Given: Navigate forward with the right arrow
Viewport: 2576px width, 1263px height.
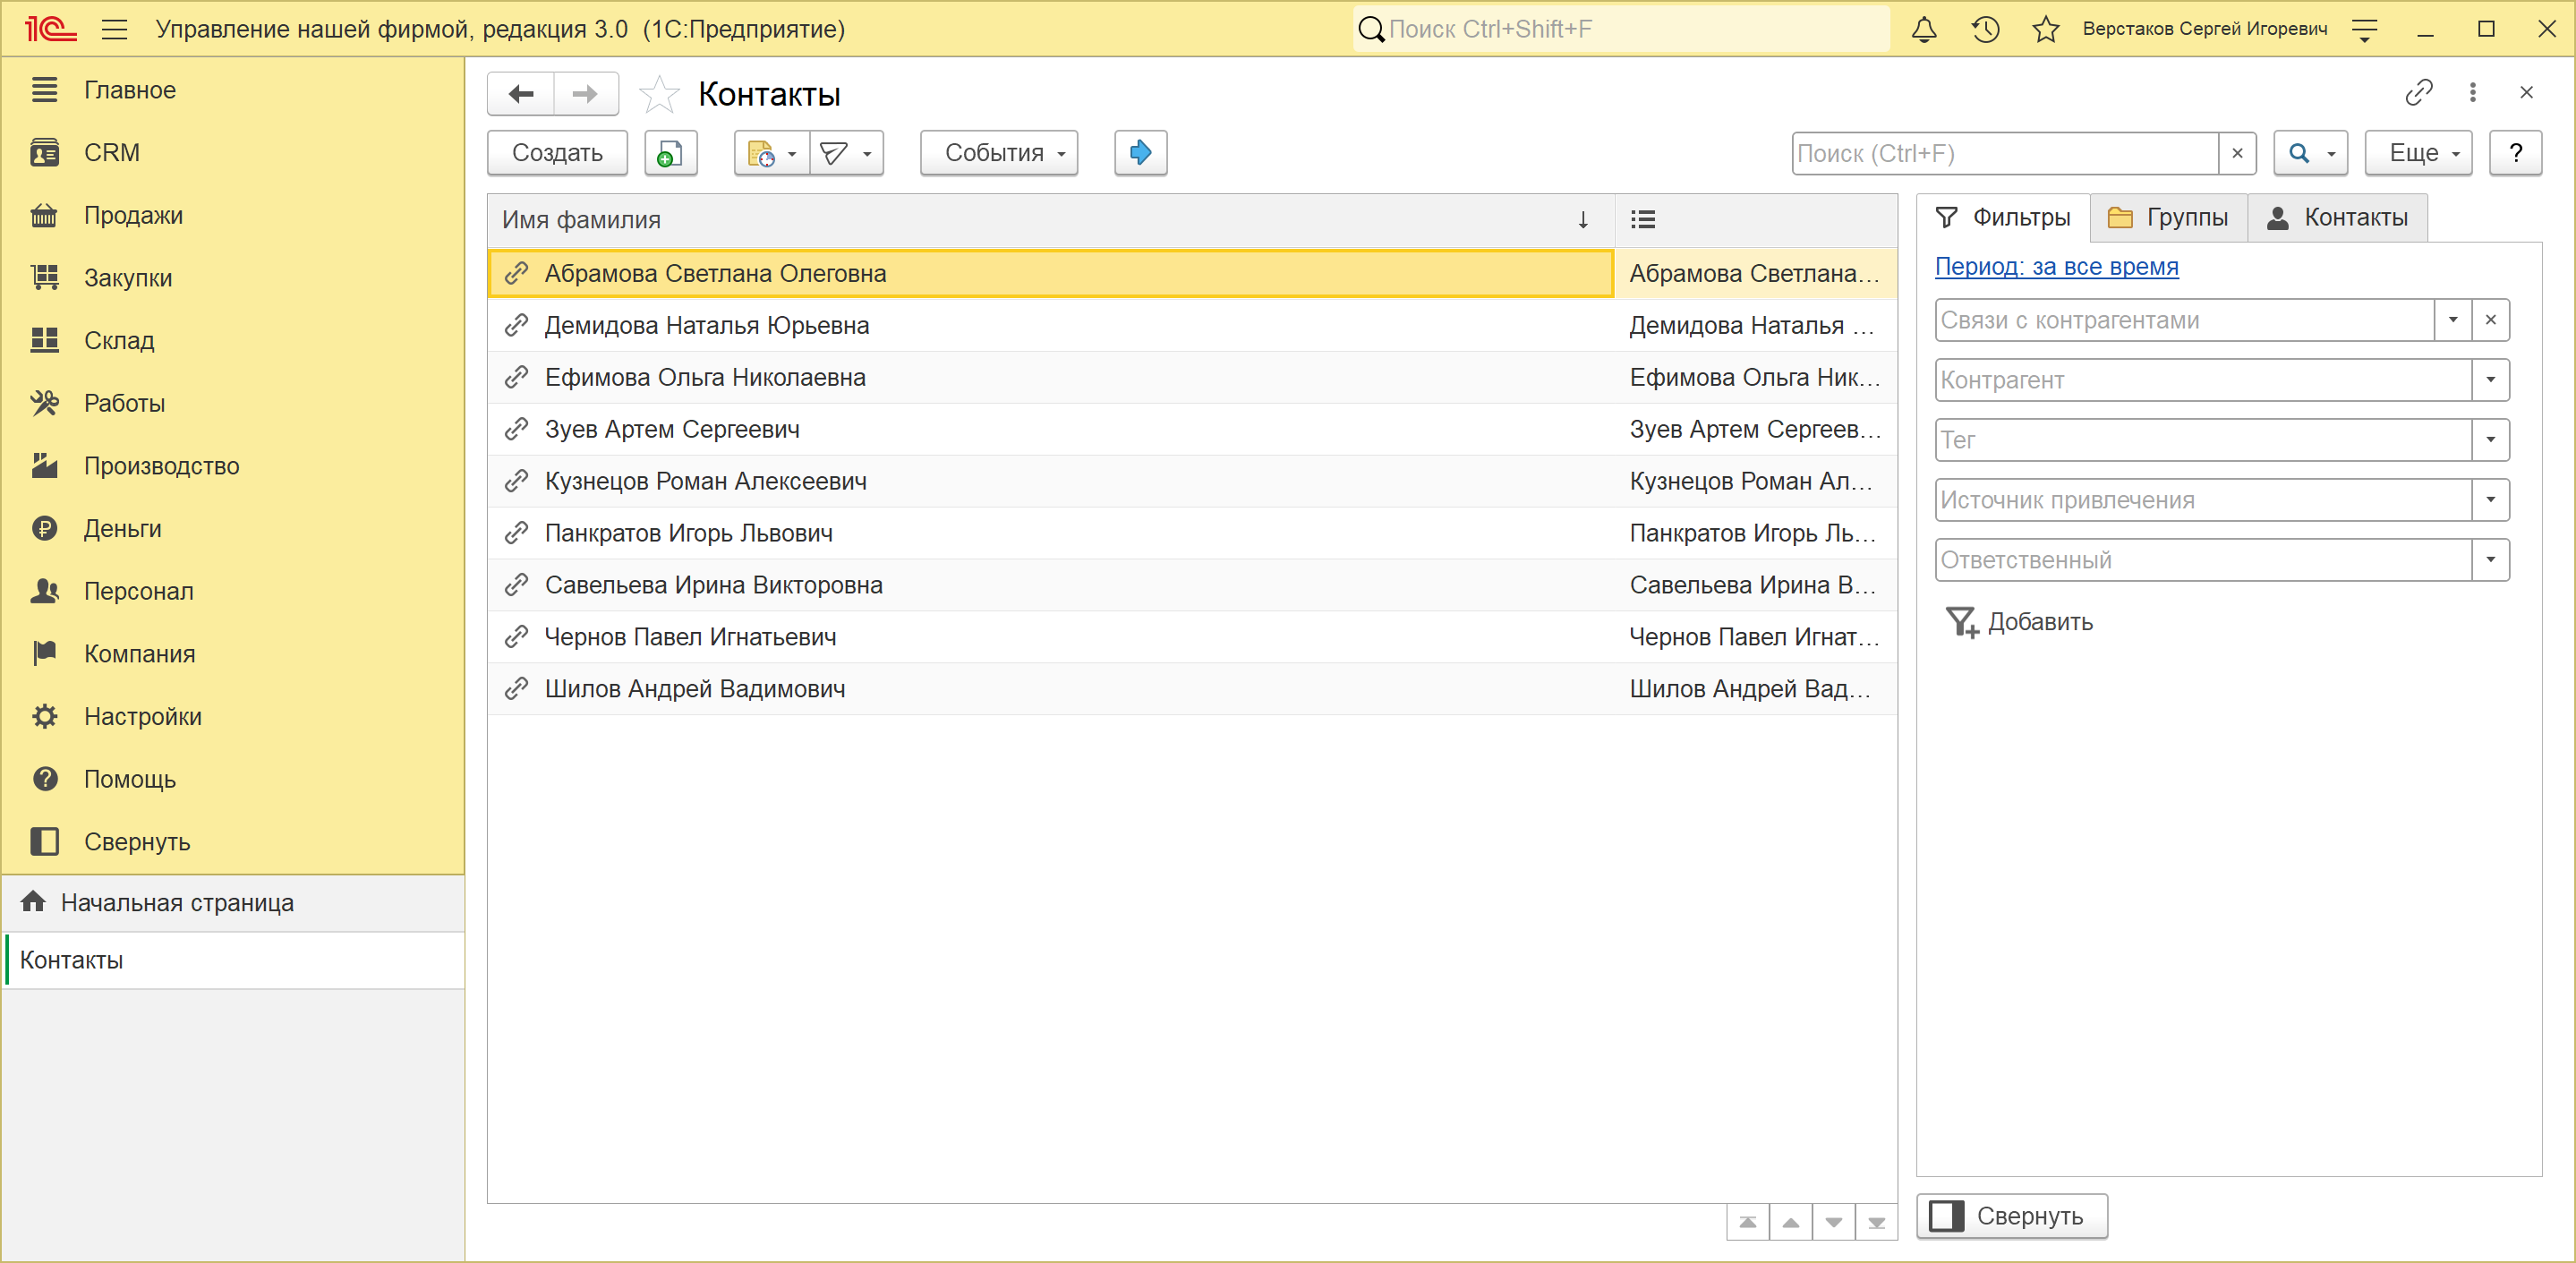Looking at the screenshot, I should 585,94.
